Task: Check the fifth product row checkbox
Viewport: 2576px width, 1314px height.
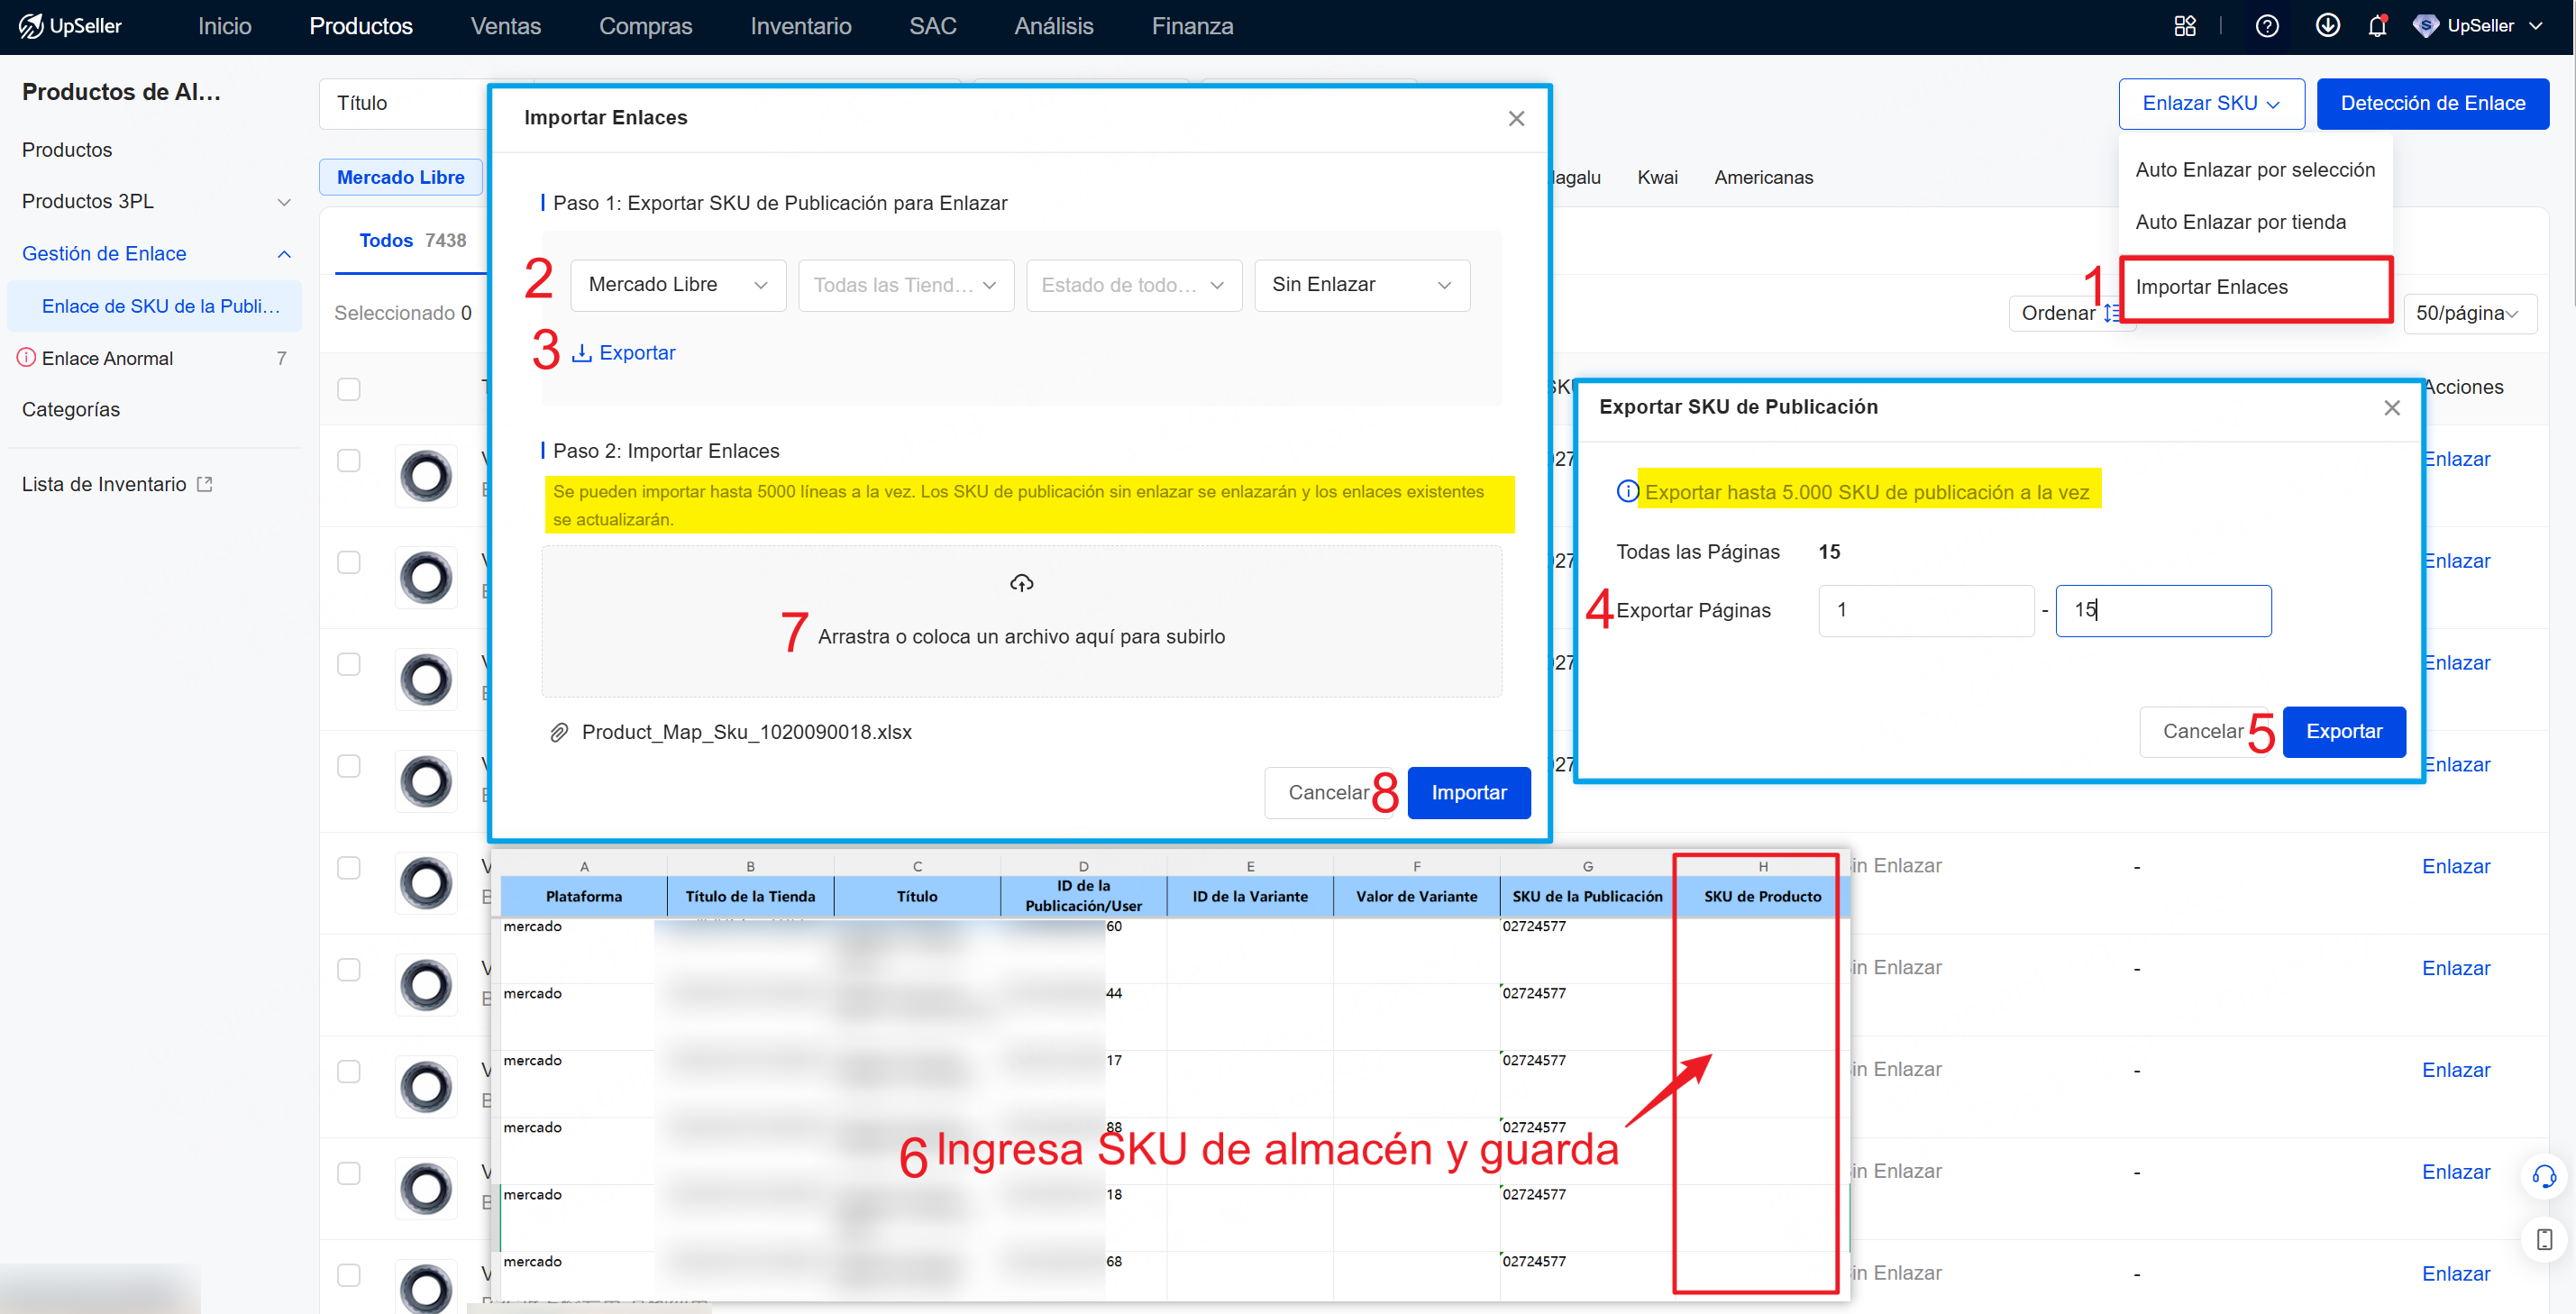Action: [x=348, y=867]
